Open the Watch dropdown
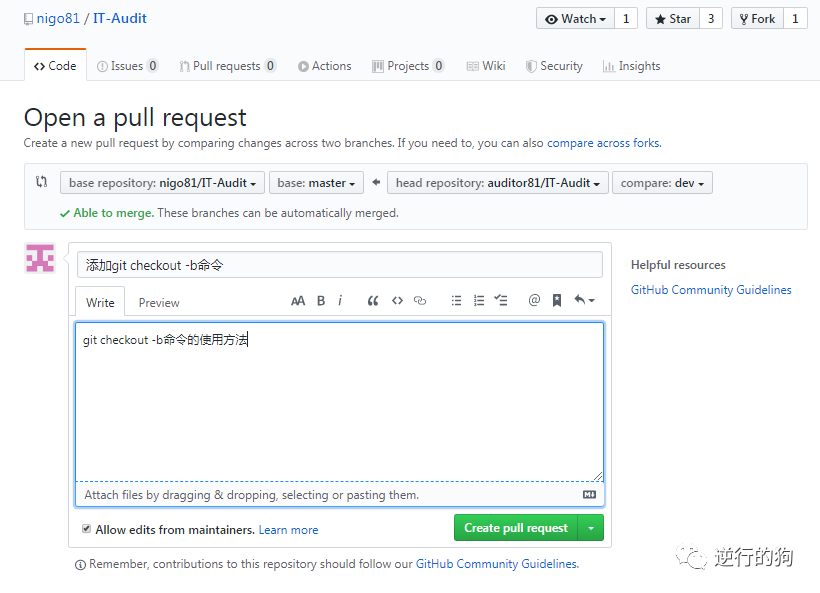The image size is (820, 593). point(575,19)
